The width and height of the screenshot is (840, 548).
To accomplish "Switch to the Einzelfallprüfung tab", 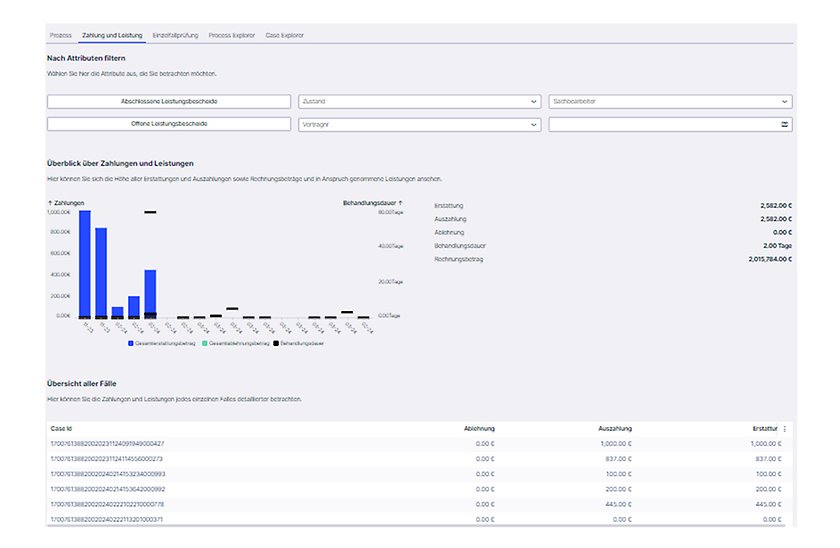I will click(x=175, y=35).
